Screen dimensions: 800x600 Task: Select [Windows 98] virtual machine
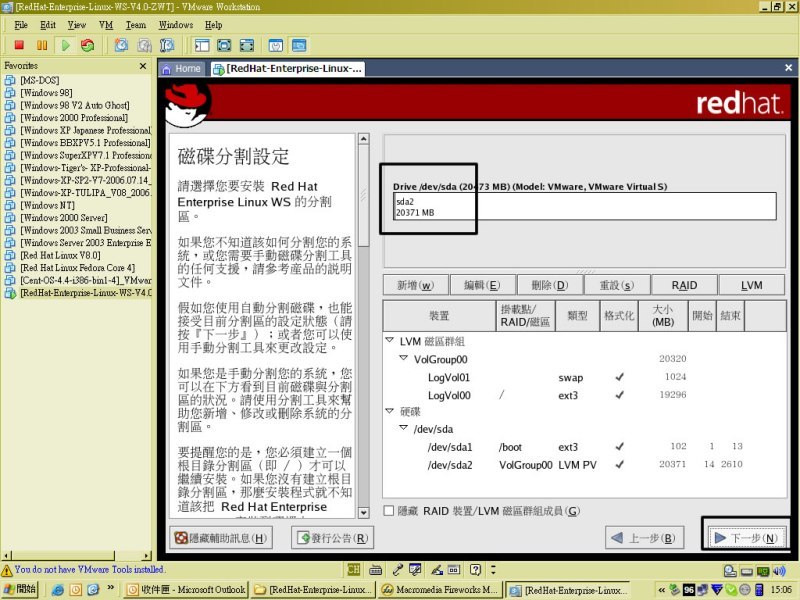point(46,93)
